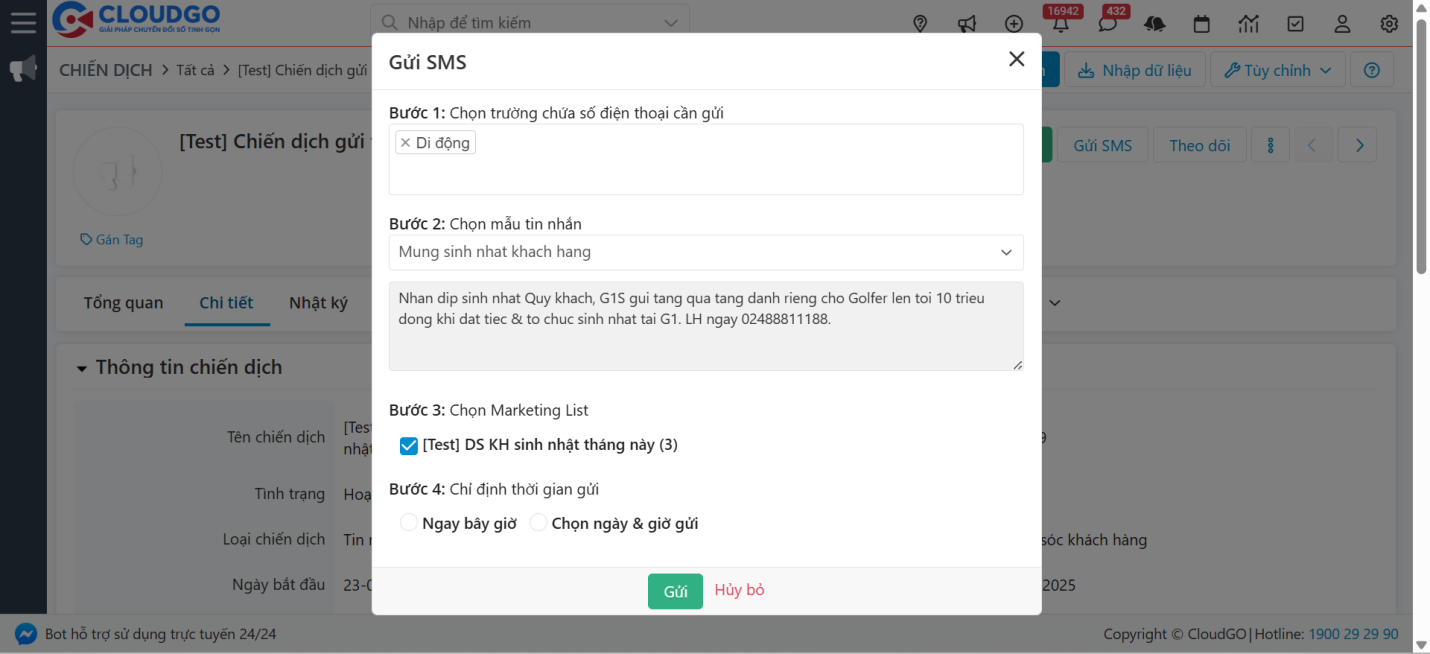Screen dimensions: 1430x654
Task: Uncheck the [Test] DS KH sinh nhật list
Action: point(408,445)
